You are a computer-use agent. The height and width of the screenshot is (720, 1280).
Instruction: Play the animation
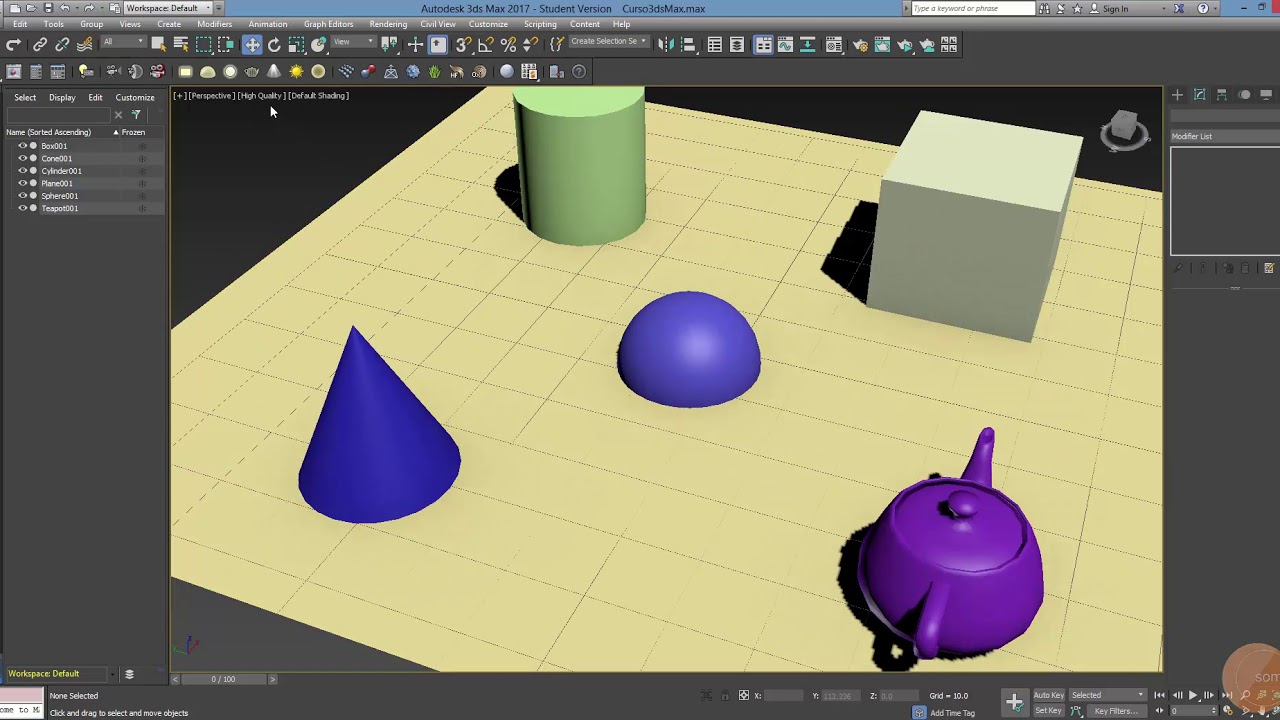click(1193, 695)
